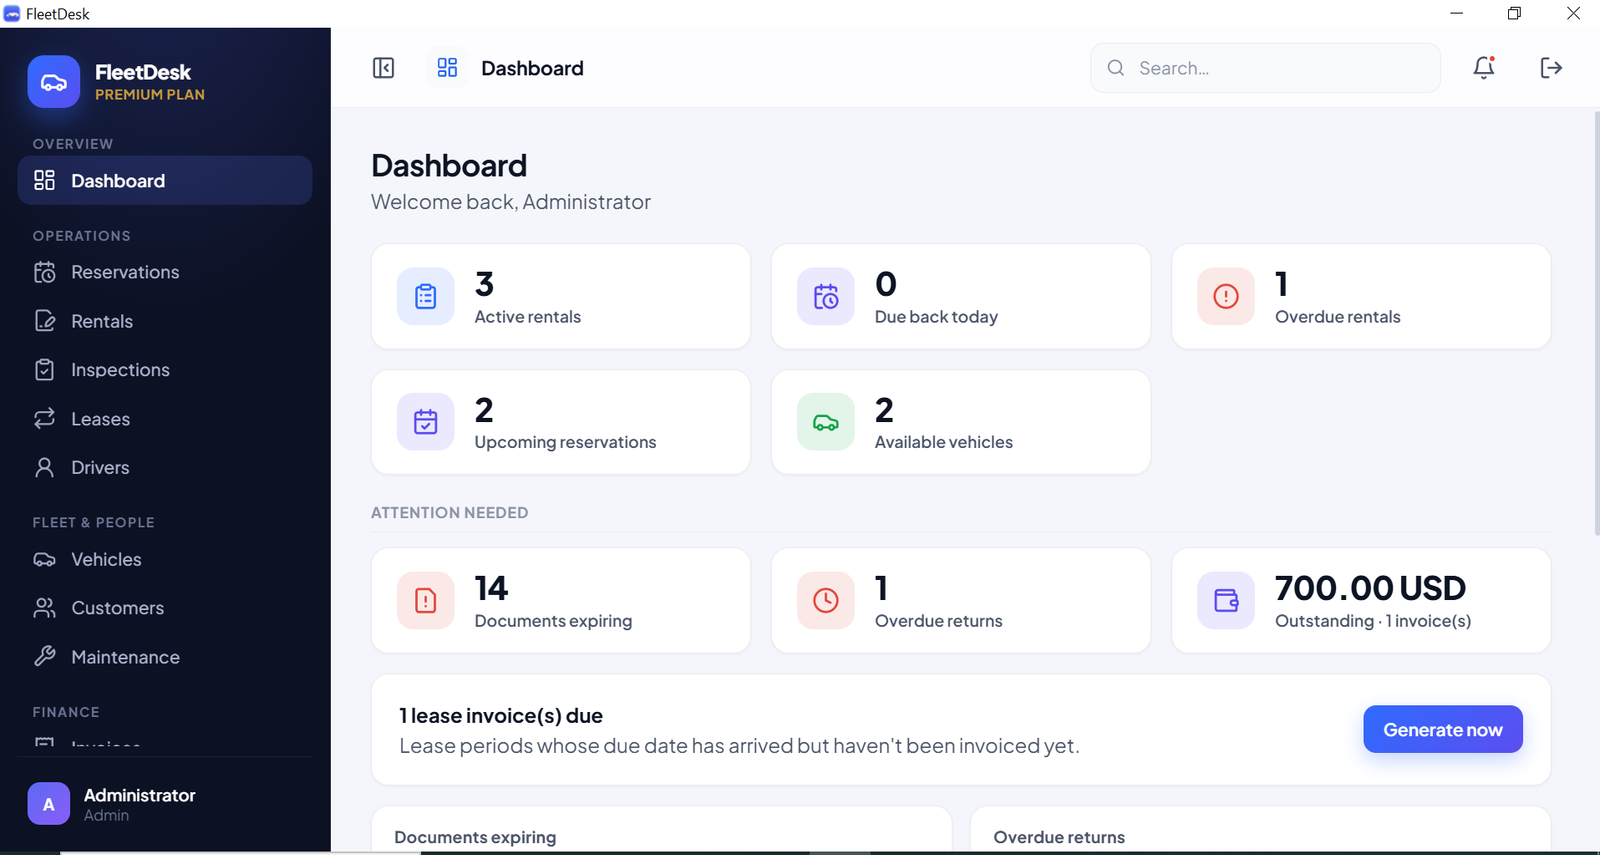Click the Overdue rentals alert icon
This screenshot has height=855, width=1600.
click(1226, 296)
